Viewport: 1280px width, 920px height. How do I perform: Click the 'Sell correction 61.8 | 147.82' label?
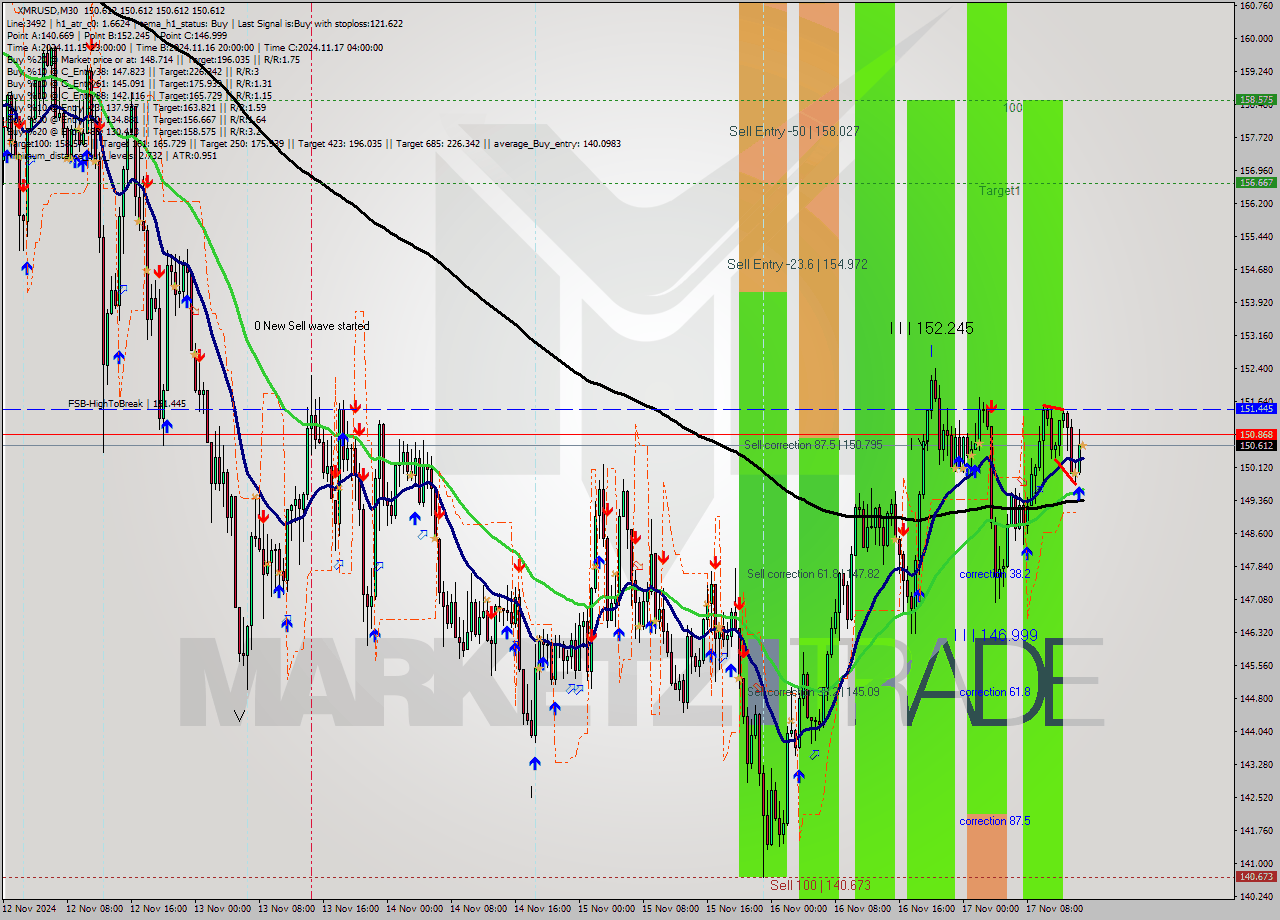[x=813, y=574]
